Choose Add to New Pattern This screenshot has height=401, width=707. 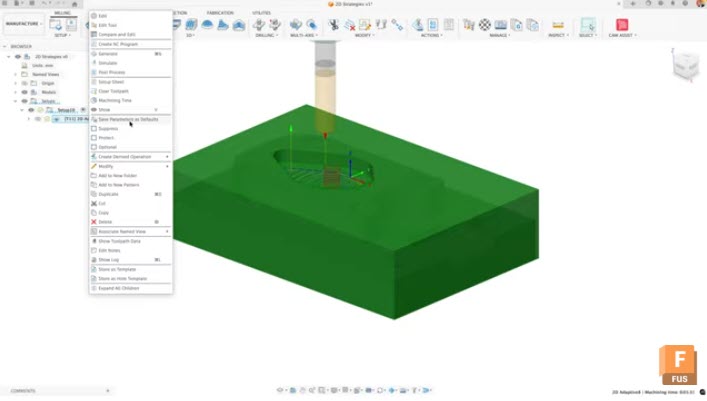coord(131,185)
